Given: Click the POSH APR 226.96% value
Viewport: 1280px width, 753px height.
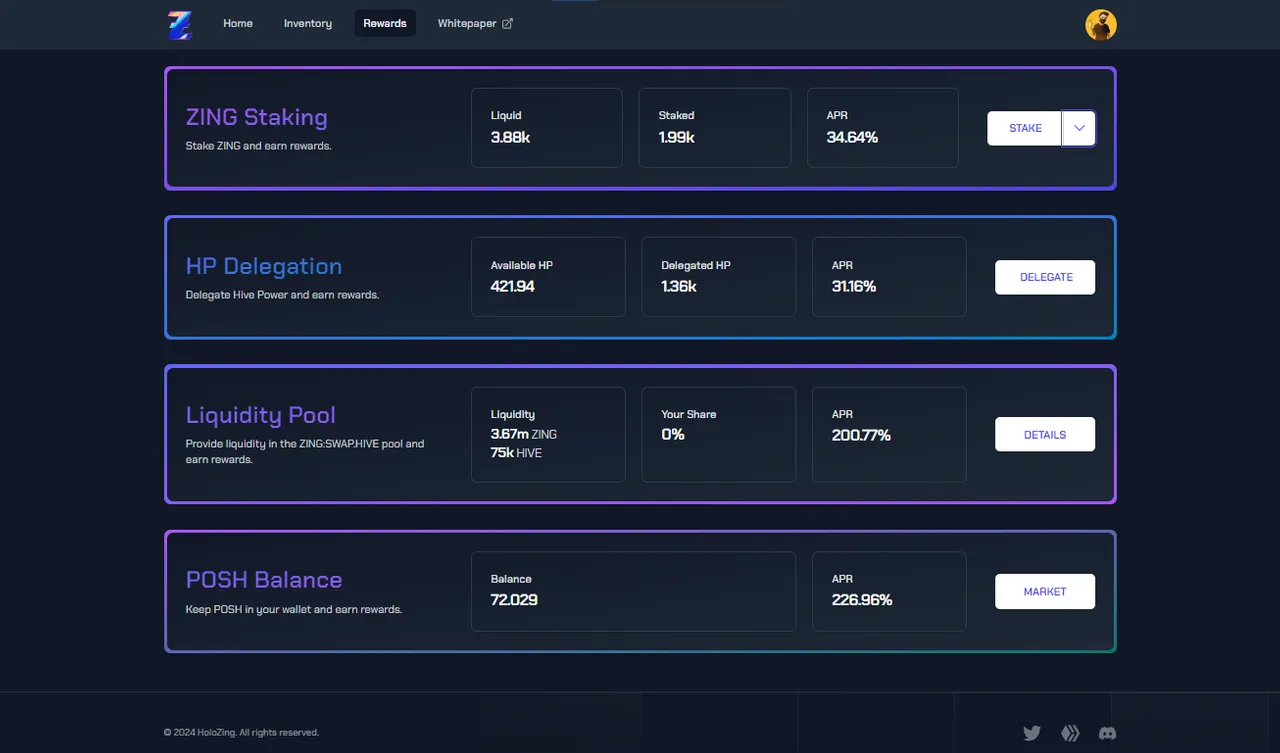Looking at the screenshot, I should click(x=862, y=600).
